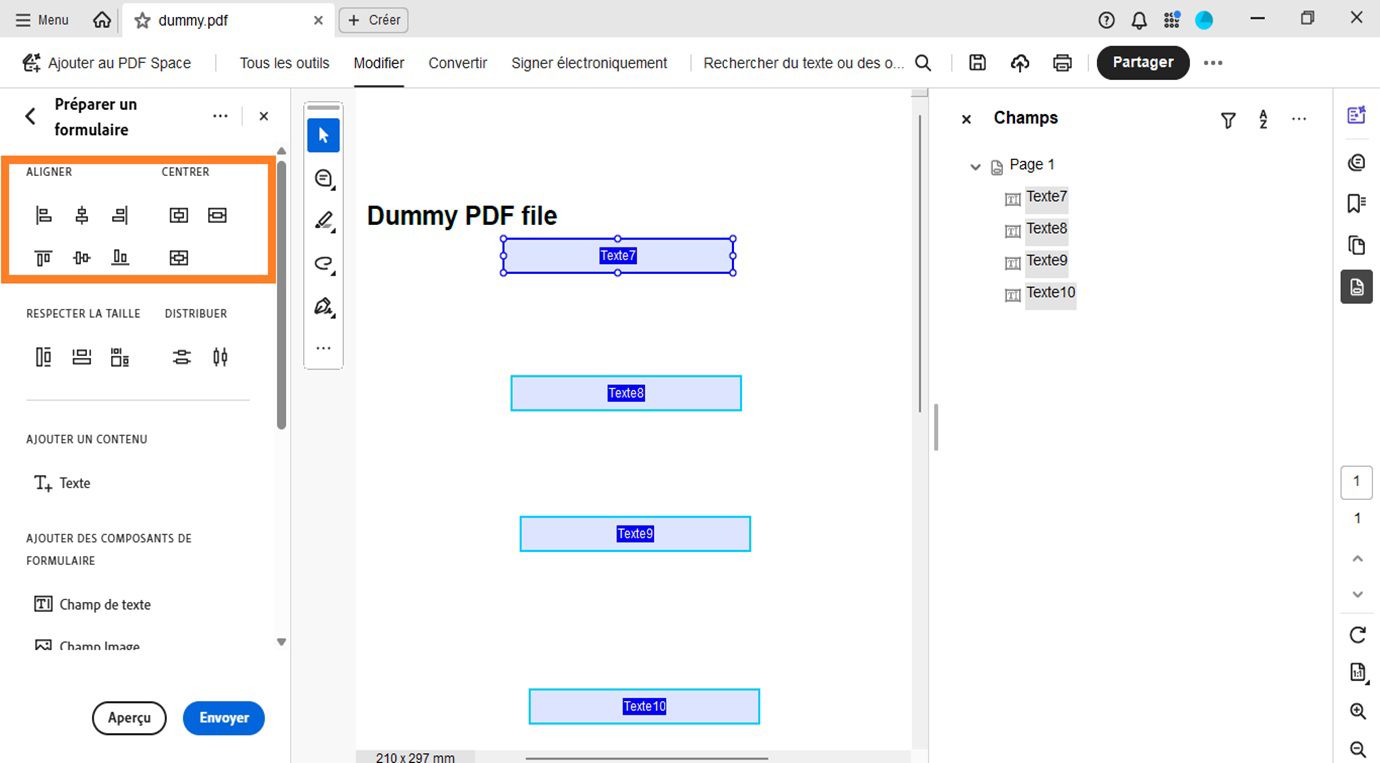The width and height of the screenshot is (1380, 763).
Task: Align the selected fields to the left
Action: pyautogui.click(x=42, y=215)
